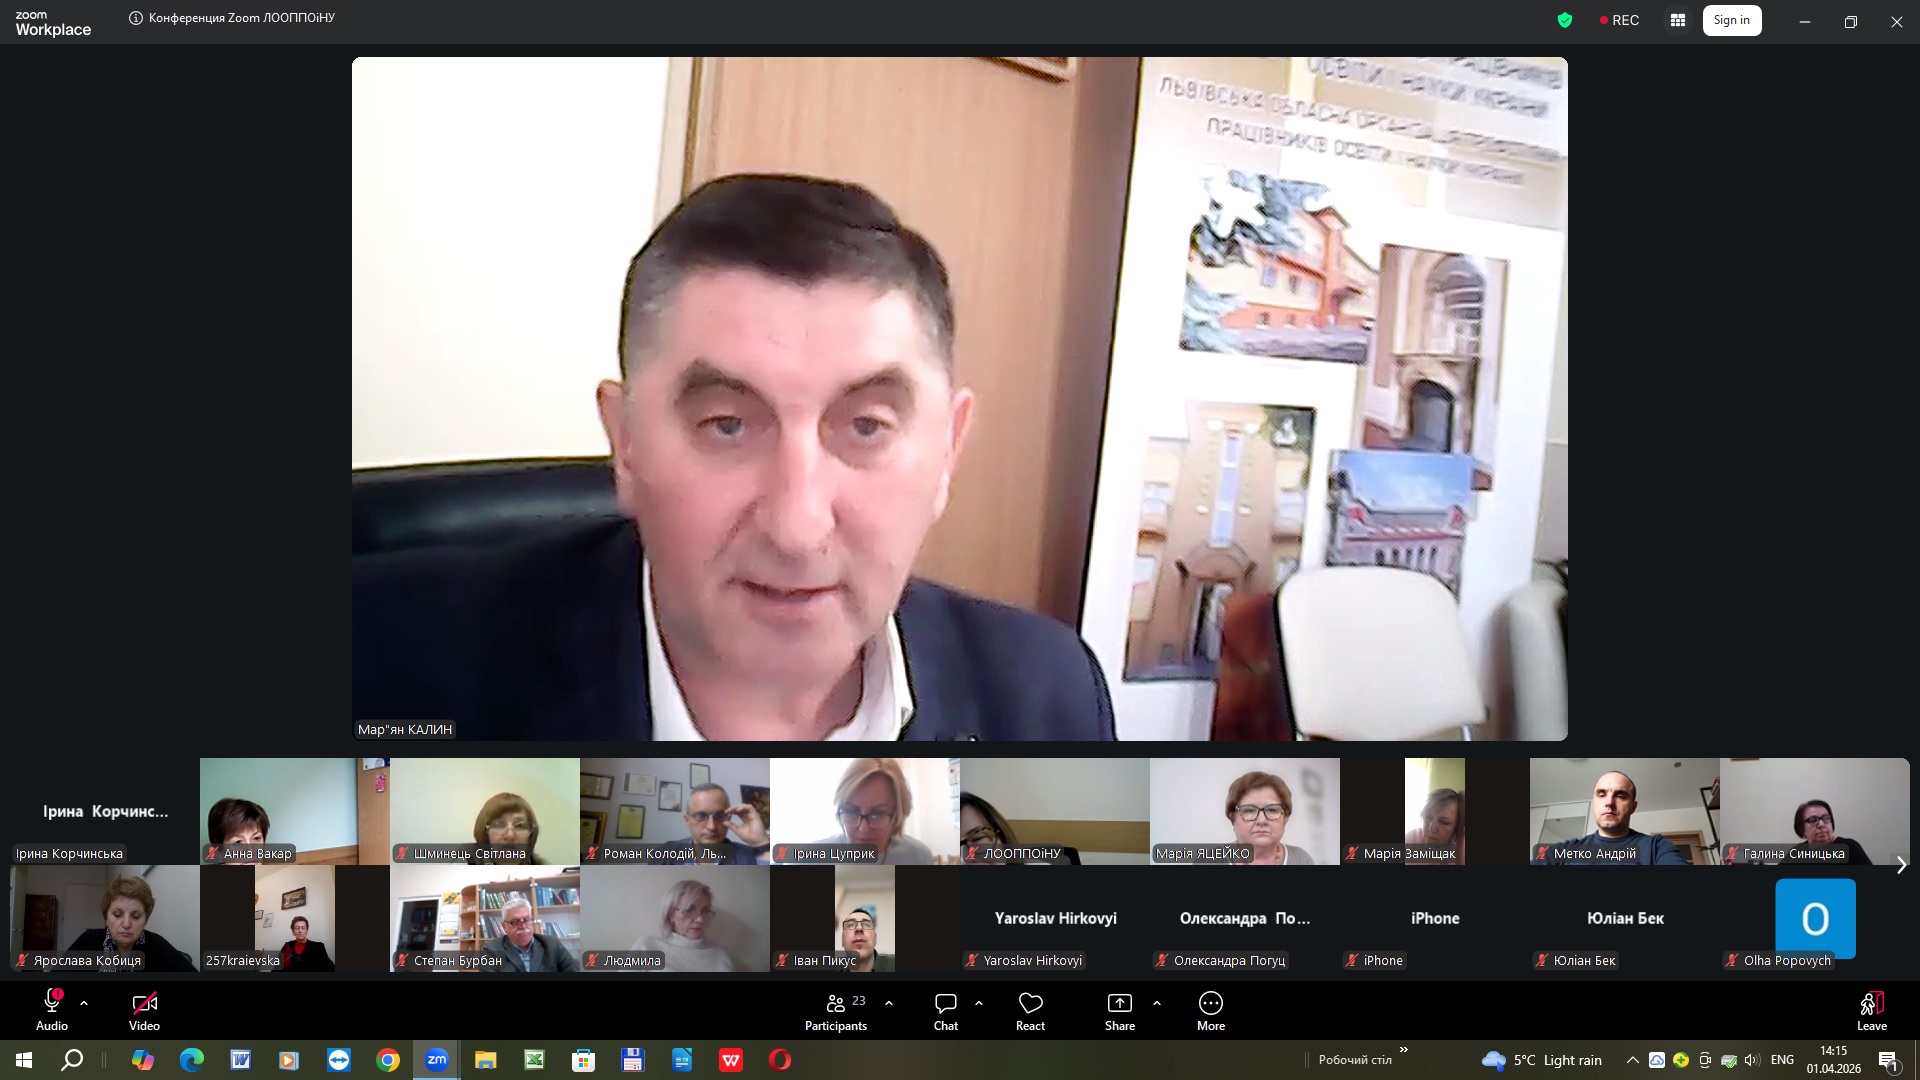Start video with the Video toggle

[x=144, y=1003]
